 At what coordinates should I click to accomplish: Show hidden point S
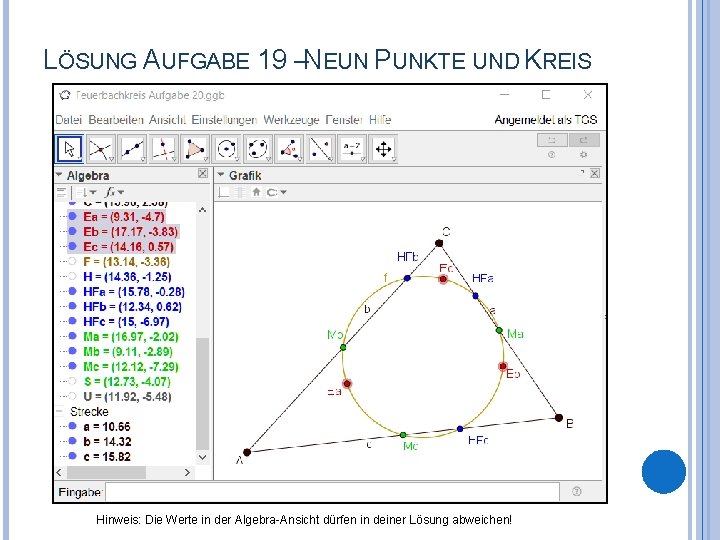[x=72, y=381]
